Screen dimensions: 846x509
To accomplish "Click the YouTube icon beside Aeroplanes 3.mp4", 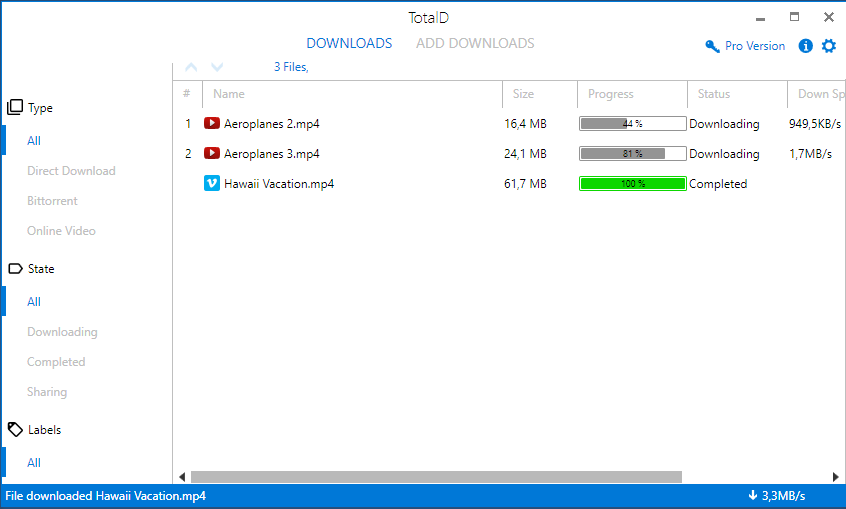I will pyautogui.click(x=212, y=153).
